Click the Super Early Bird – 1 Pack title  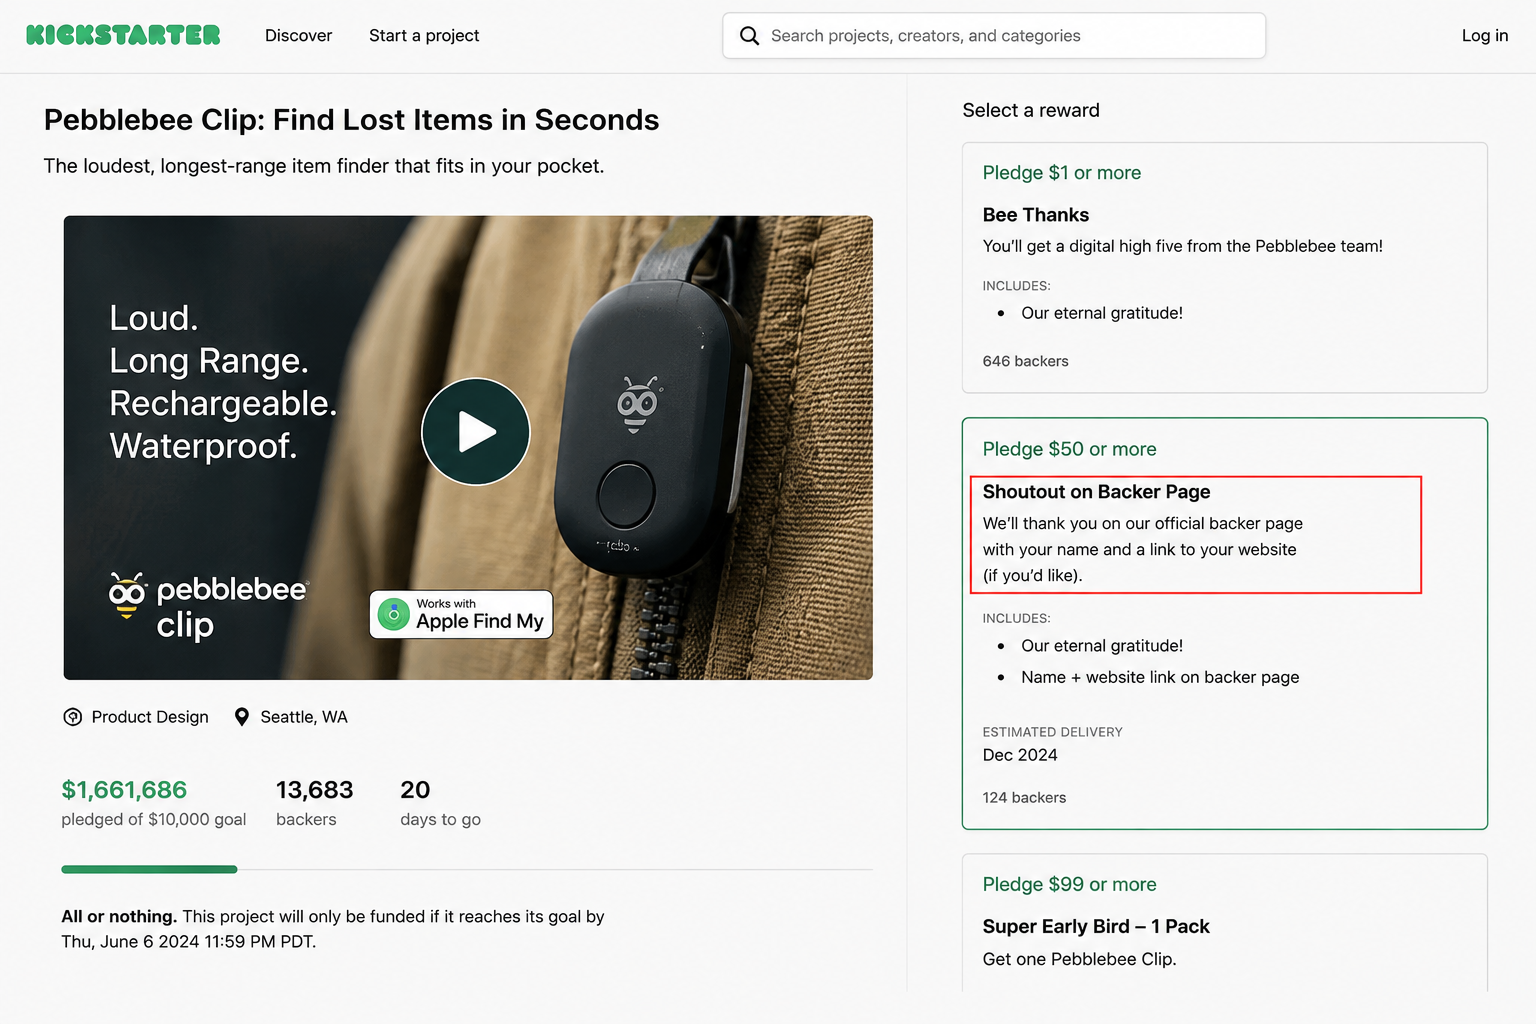click(x=1096, y=927)
